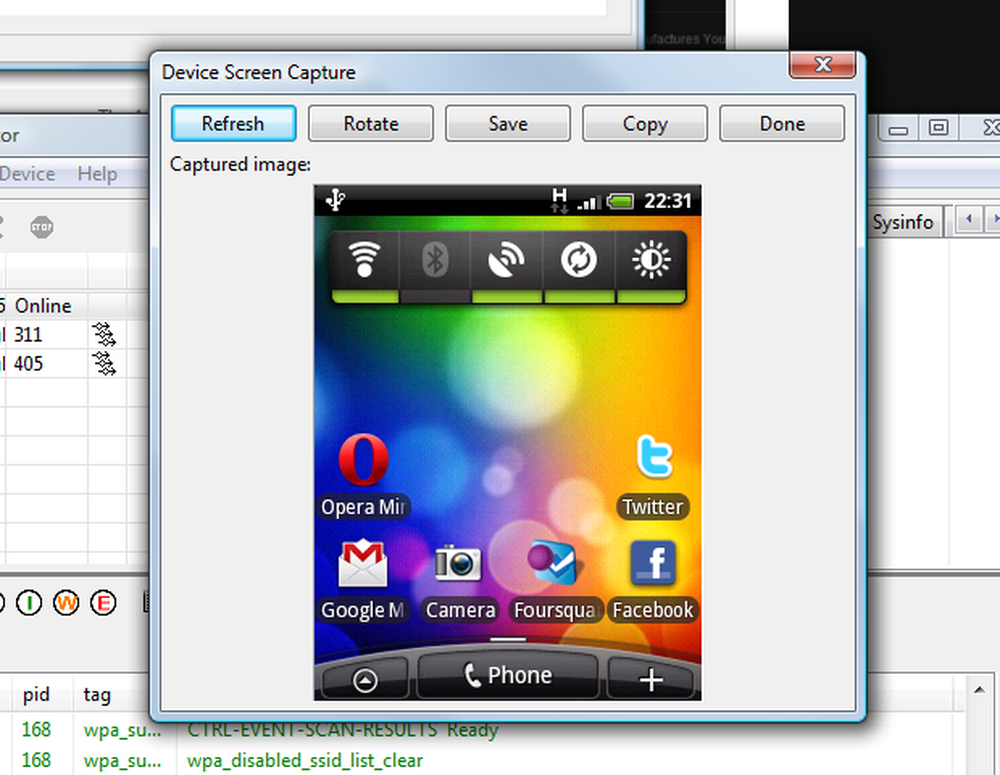Filter log by Warning level icon

point(66,602)
